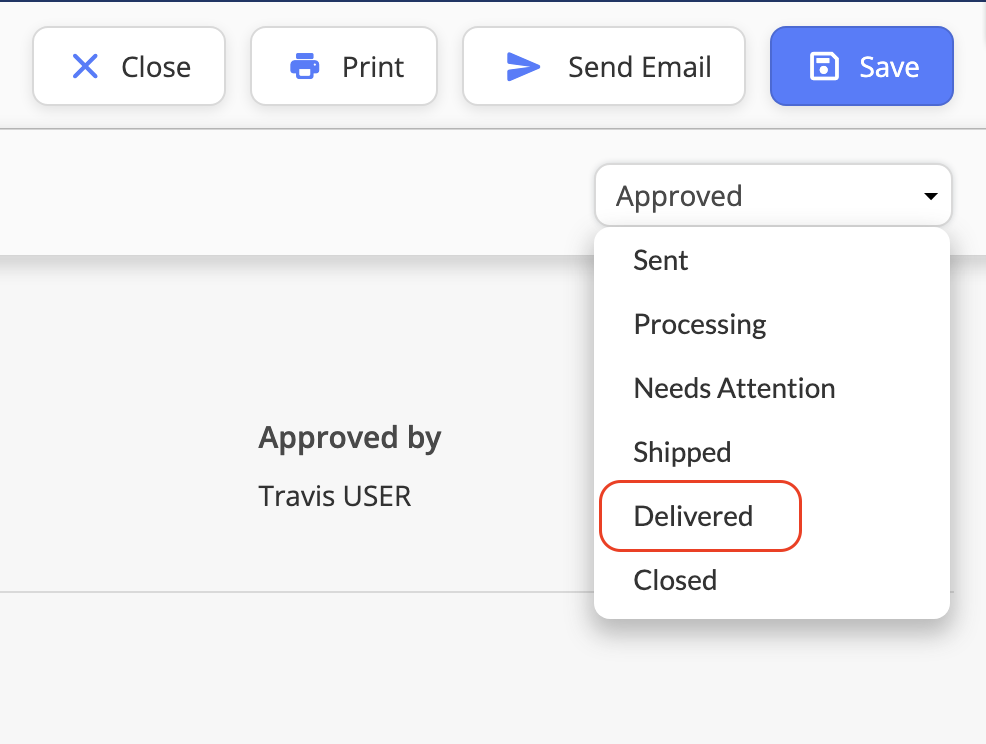Click the blue Save button
Image resolution: width=986 pixels, height=744 pixels.
[x=861, y=66]
